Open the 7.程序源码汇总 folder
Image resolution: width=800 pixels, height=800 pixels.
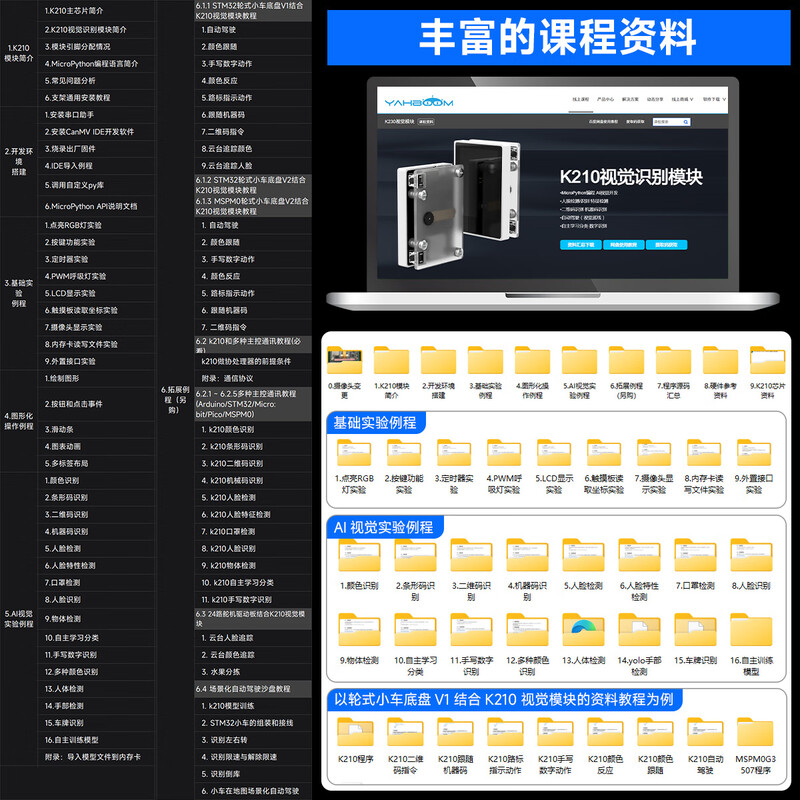tap(671, 358)
